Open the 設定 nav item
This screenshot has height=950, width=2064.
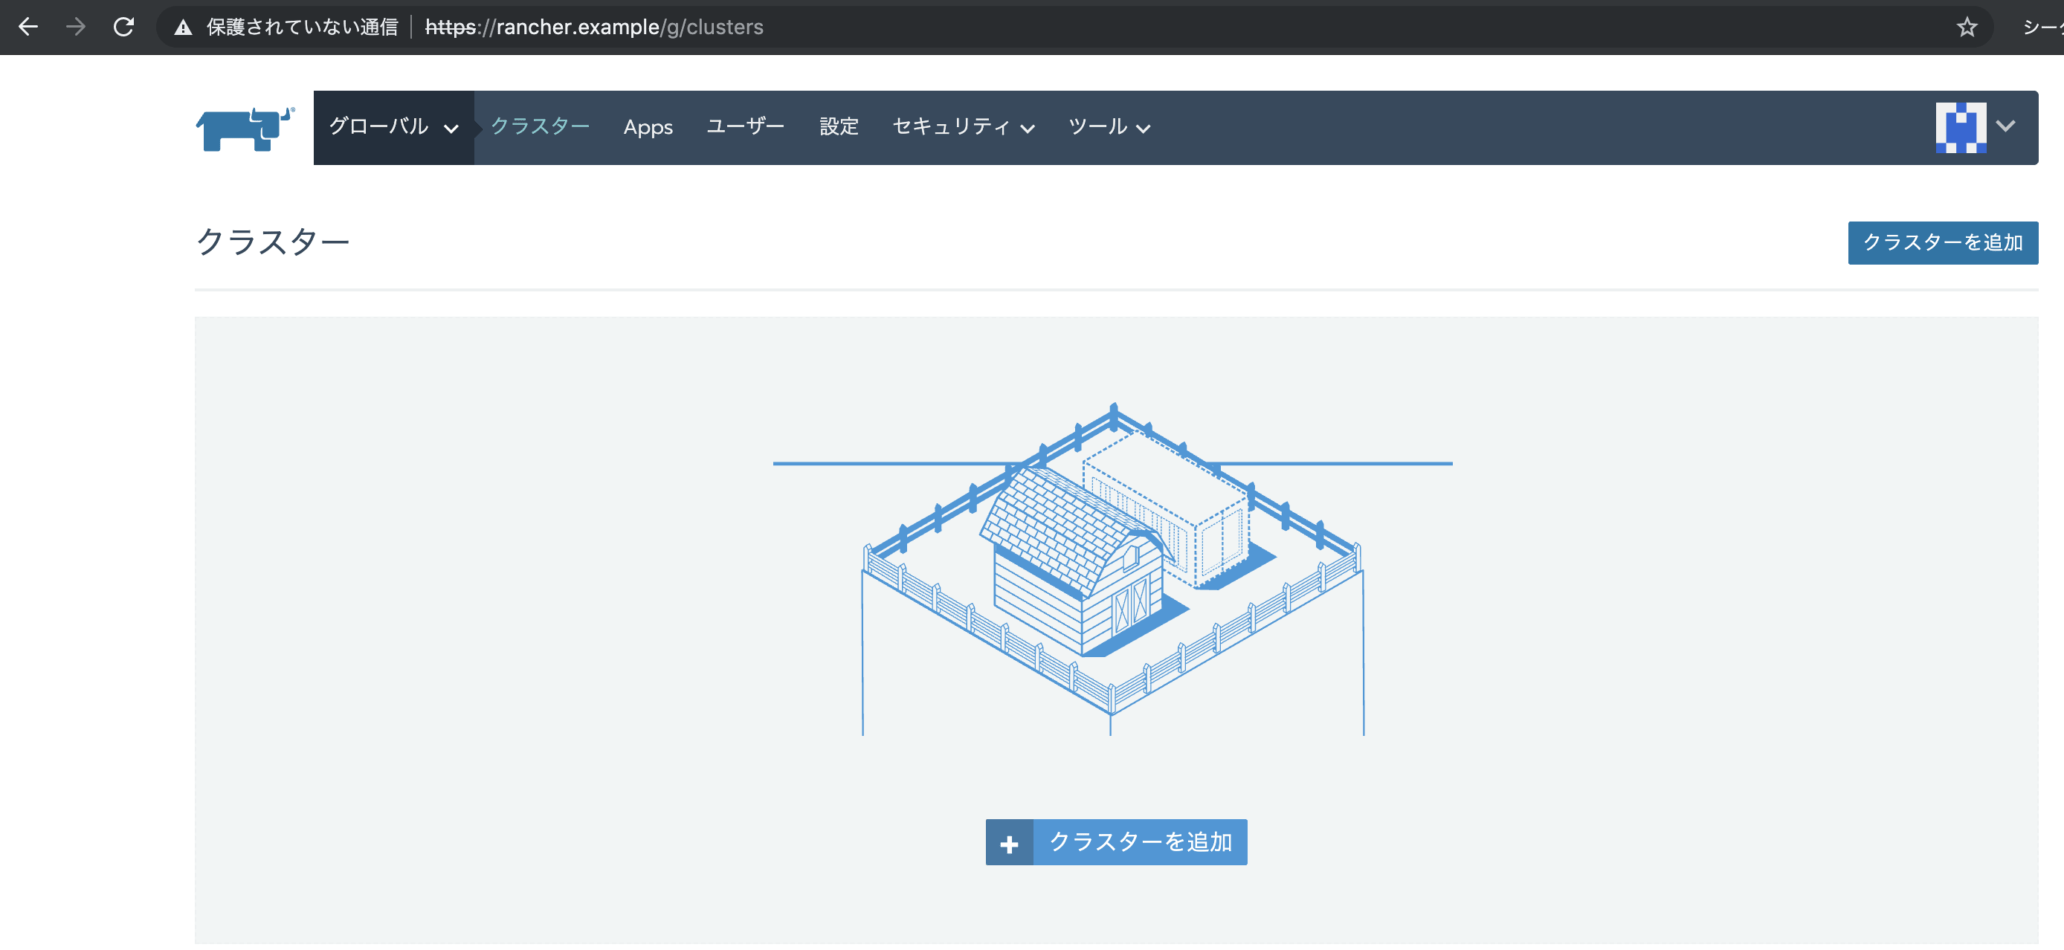click(838, 127)
